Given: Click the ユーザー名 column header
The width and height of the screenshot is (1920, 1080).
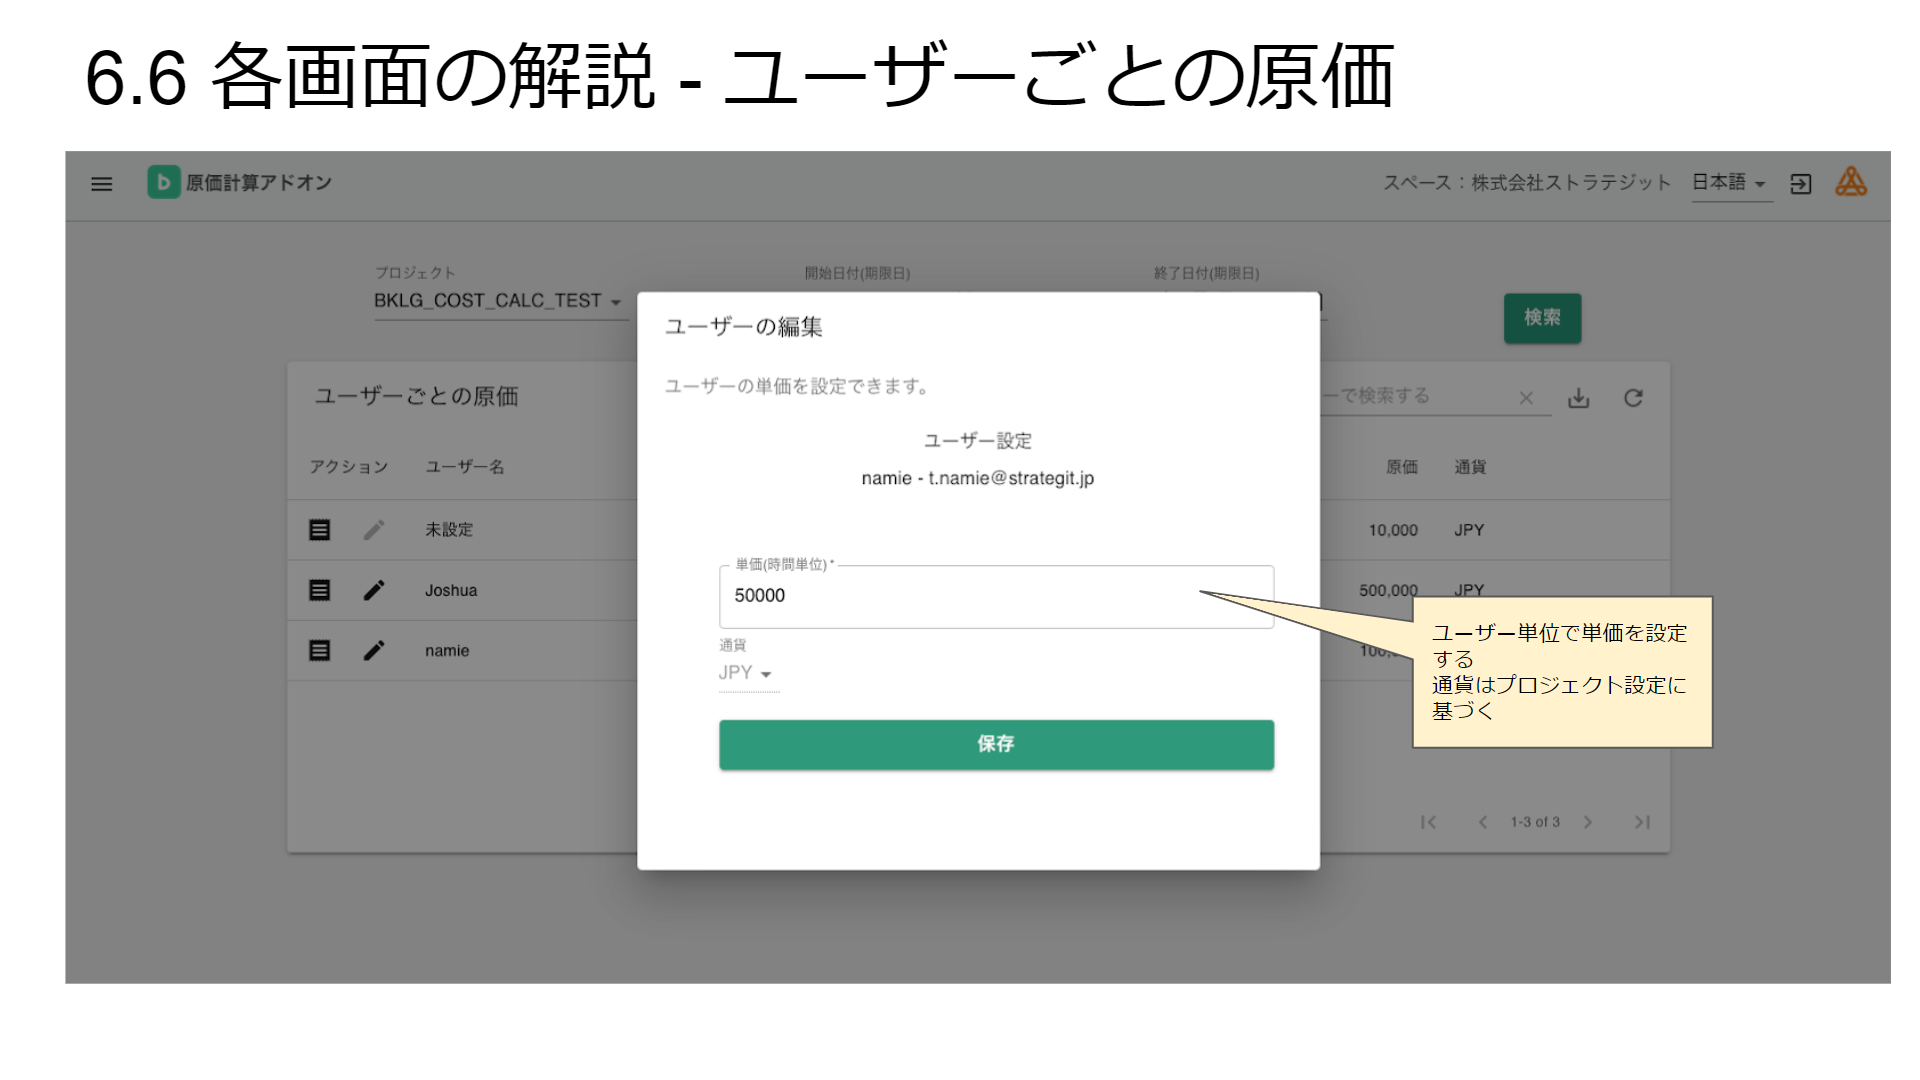Looking at the screenshot, I should (465, 467).
